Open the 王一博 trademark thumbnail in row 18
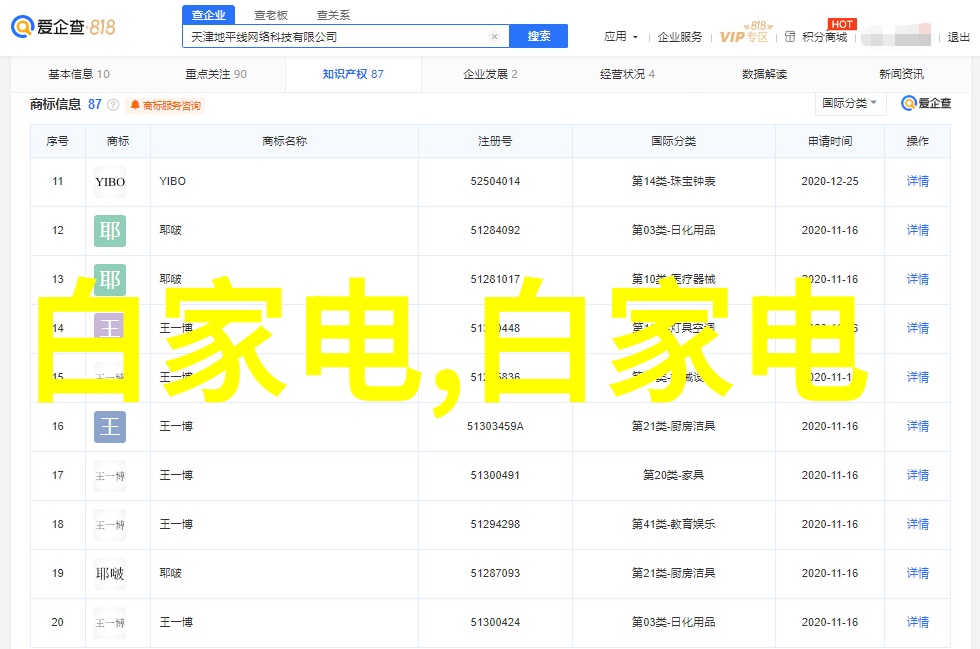 click(x=110, y=525)
